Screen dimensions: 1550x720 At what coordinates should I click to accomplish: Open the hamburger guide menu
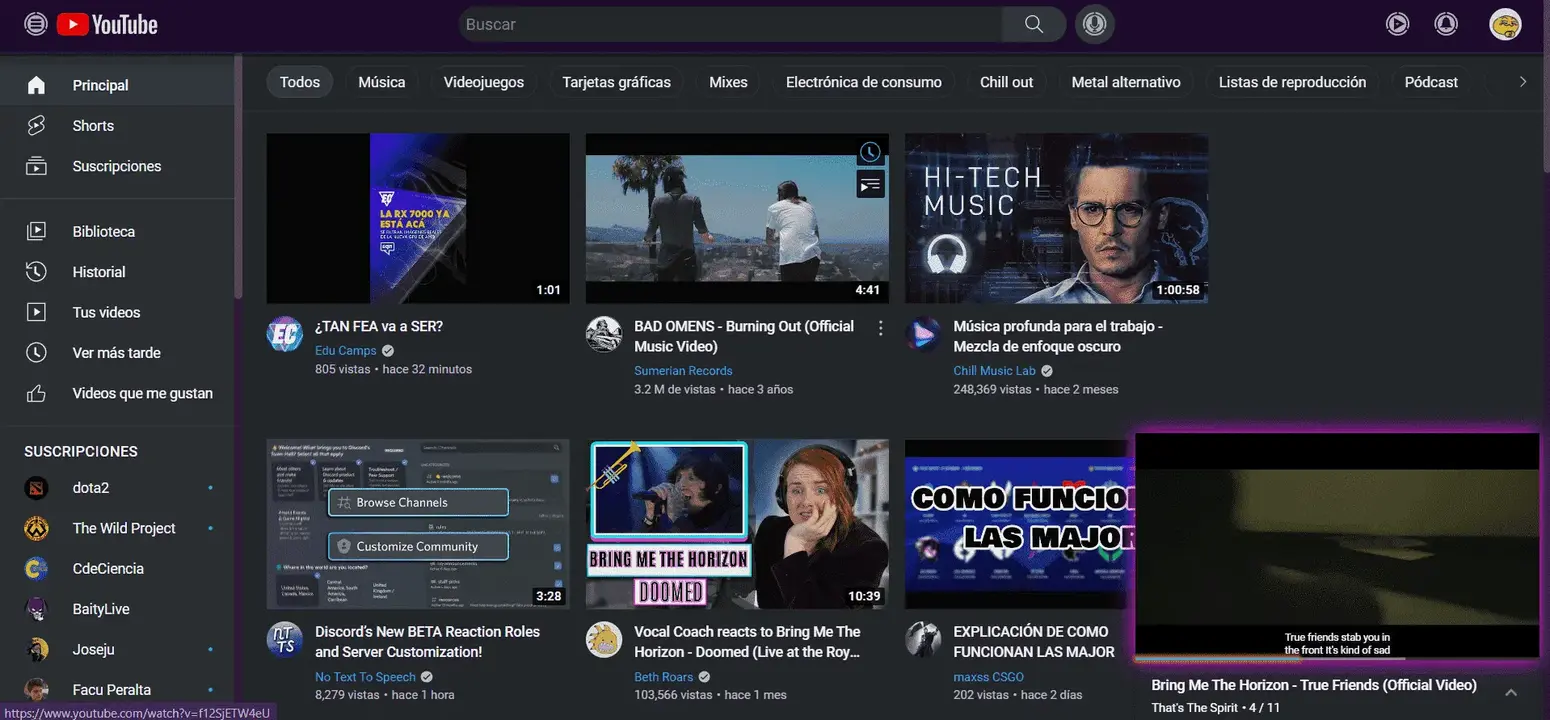pyautogui.click(x=36, y=24)
